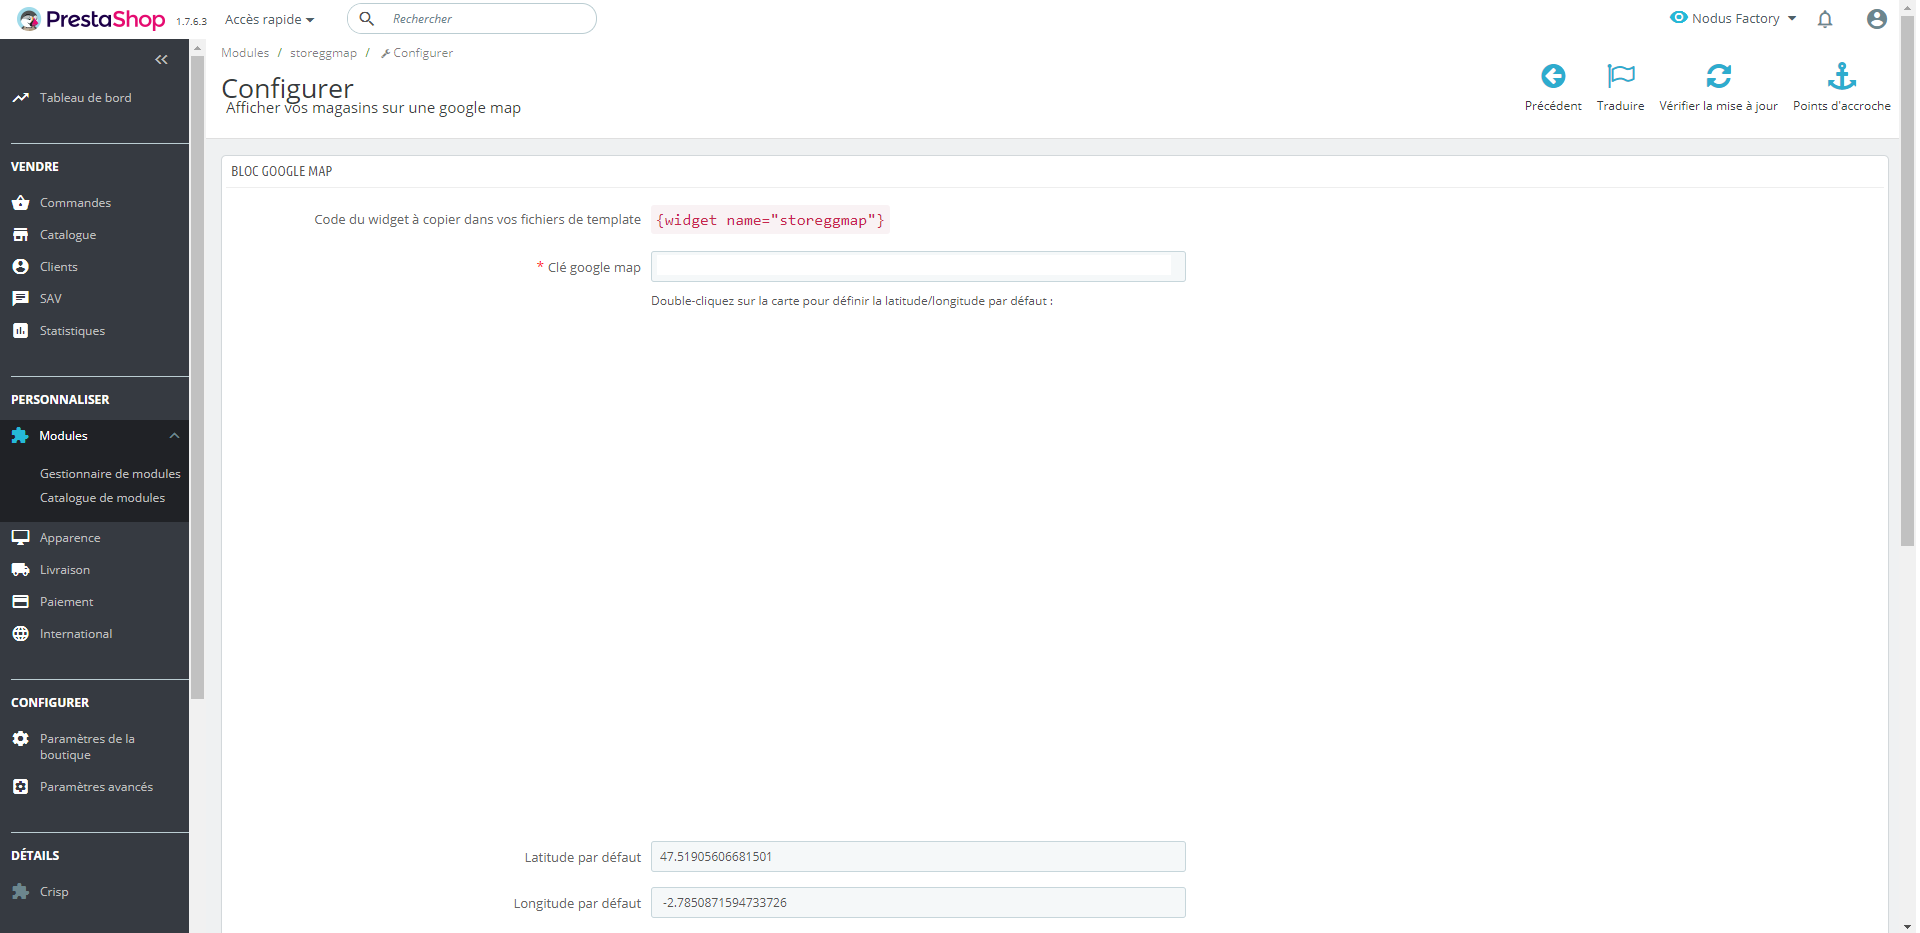Screen dimensions: 1920x933
Task: Click the BLOC GOOGLE MAP panel heading
Action: pyautogui.click(x=282, y=171)
